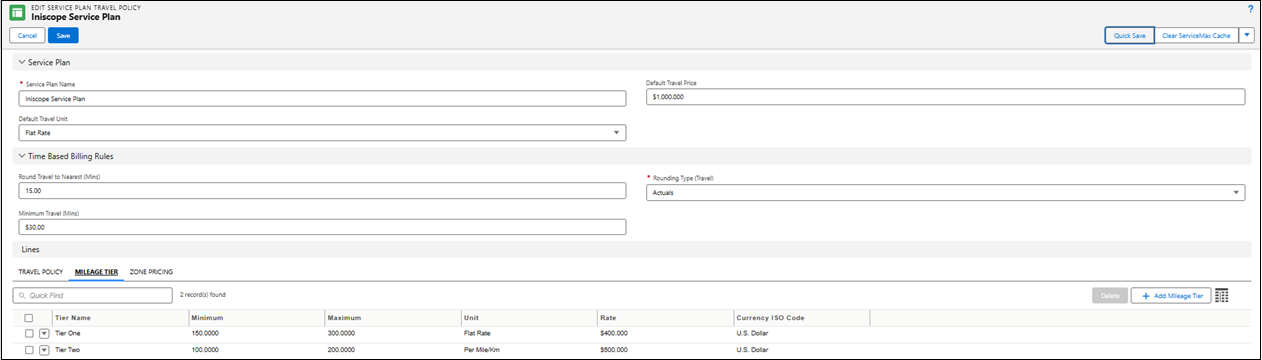This screenshot has width=1262, height=360.
Task: Click the Tier One name cell
Action: pyautogui.click(x=67, y=333)
